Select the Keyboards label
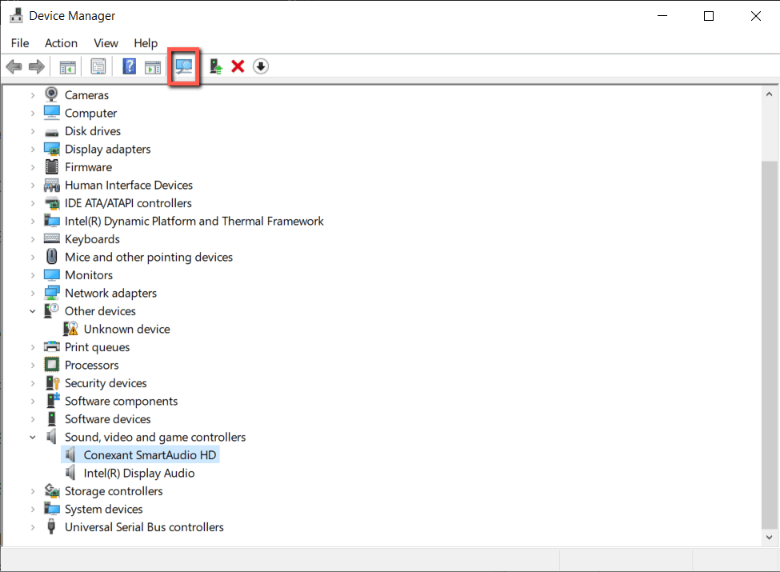The width and height of the screenshot is (780, 572). pos(92,239)
